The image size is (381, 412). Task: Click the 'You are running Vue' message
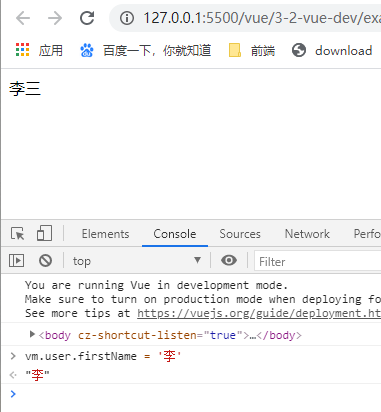156,285
